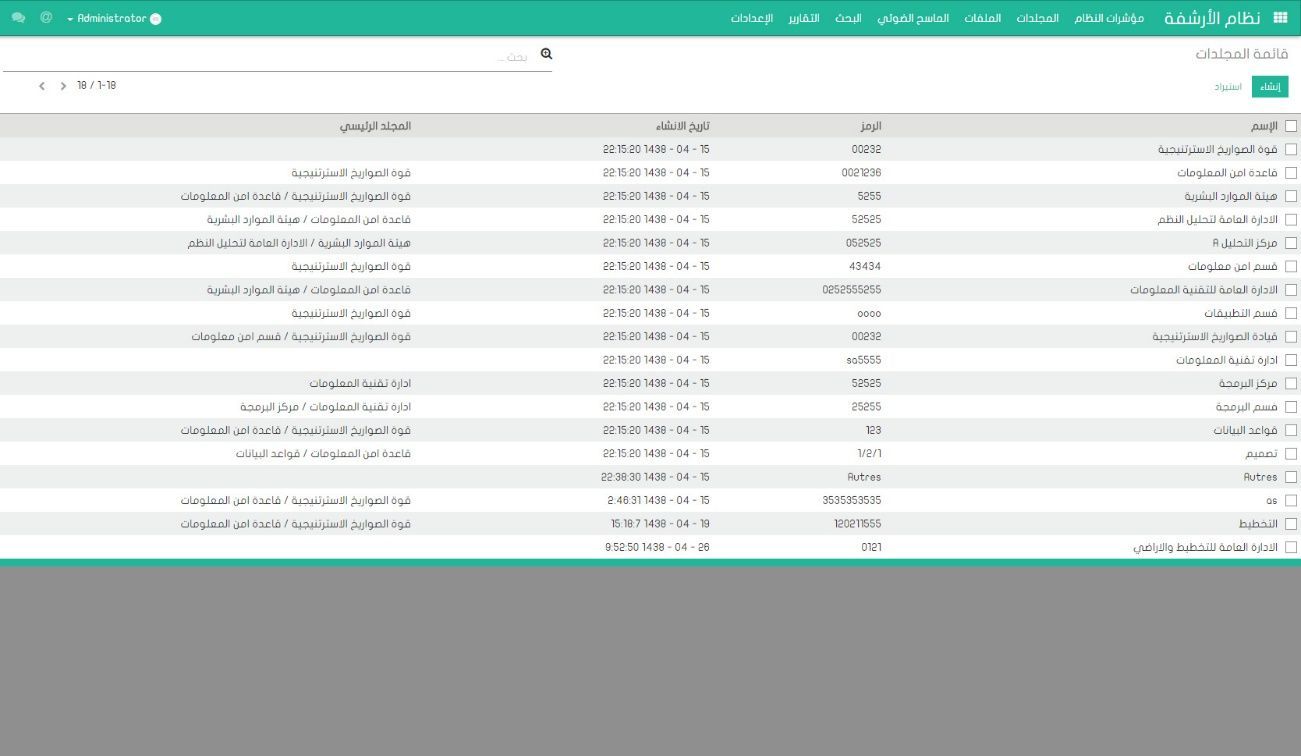The height and width of the screenshot is (756, 1301).
Task: Click the code cell 0252555255
Action: tap(852, 290)
